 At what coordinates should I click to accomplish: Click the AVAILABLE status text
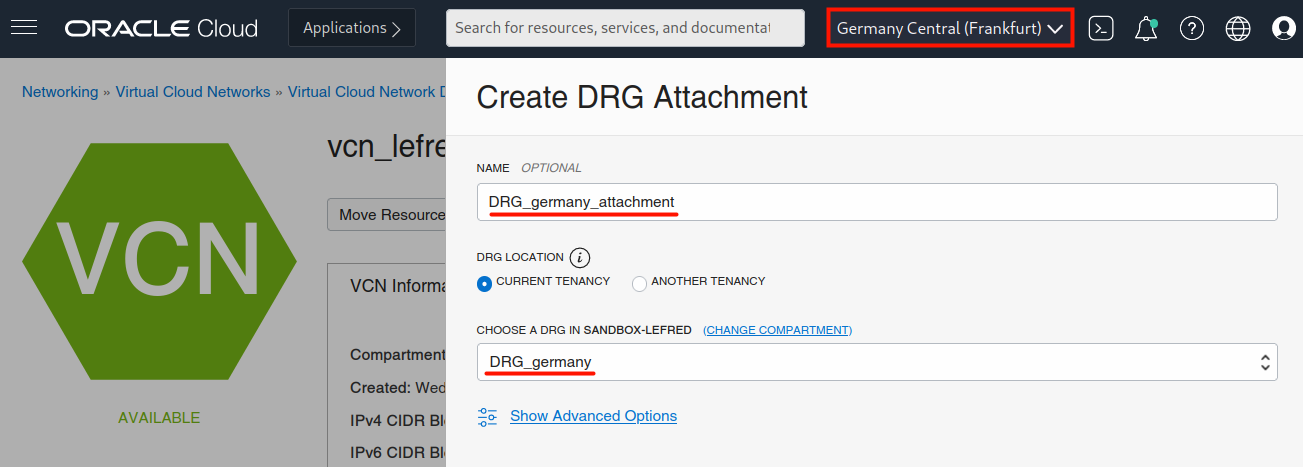[159, 418]
